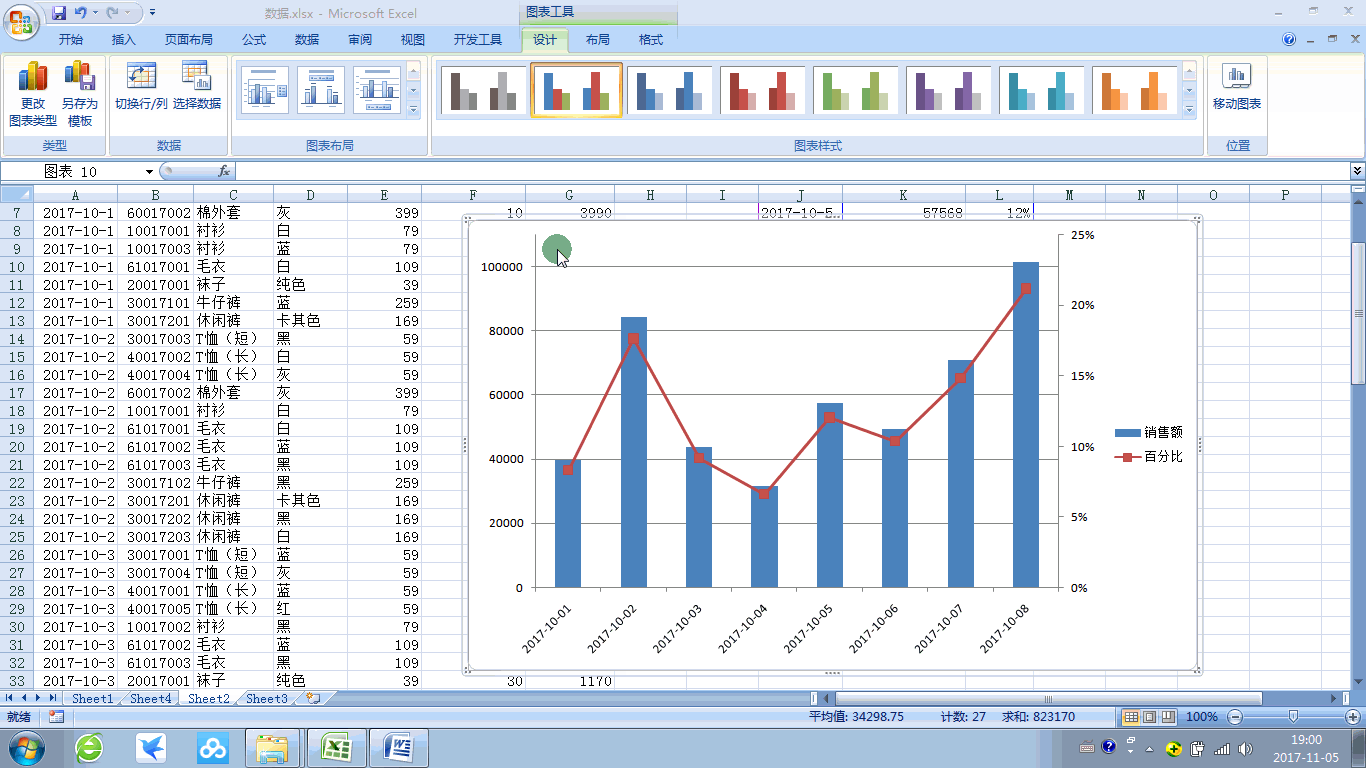Open the Name Box dropdown
This screenshot has height=768, width=1366.
150,172
